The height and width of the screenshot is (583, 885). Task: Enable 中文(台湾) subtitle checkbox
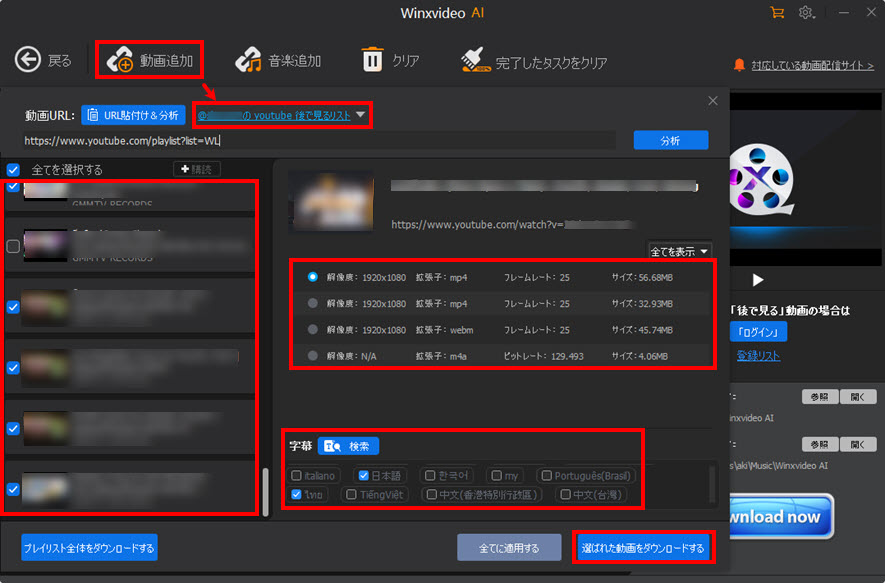click(565, 494)
